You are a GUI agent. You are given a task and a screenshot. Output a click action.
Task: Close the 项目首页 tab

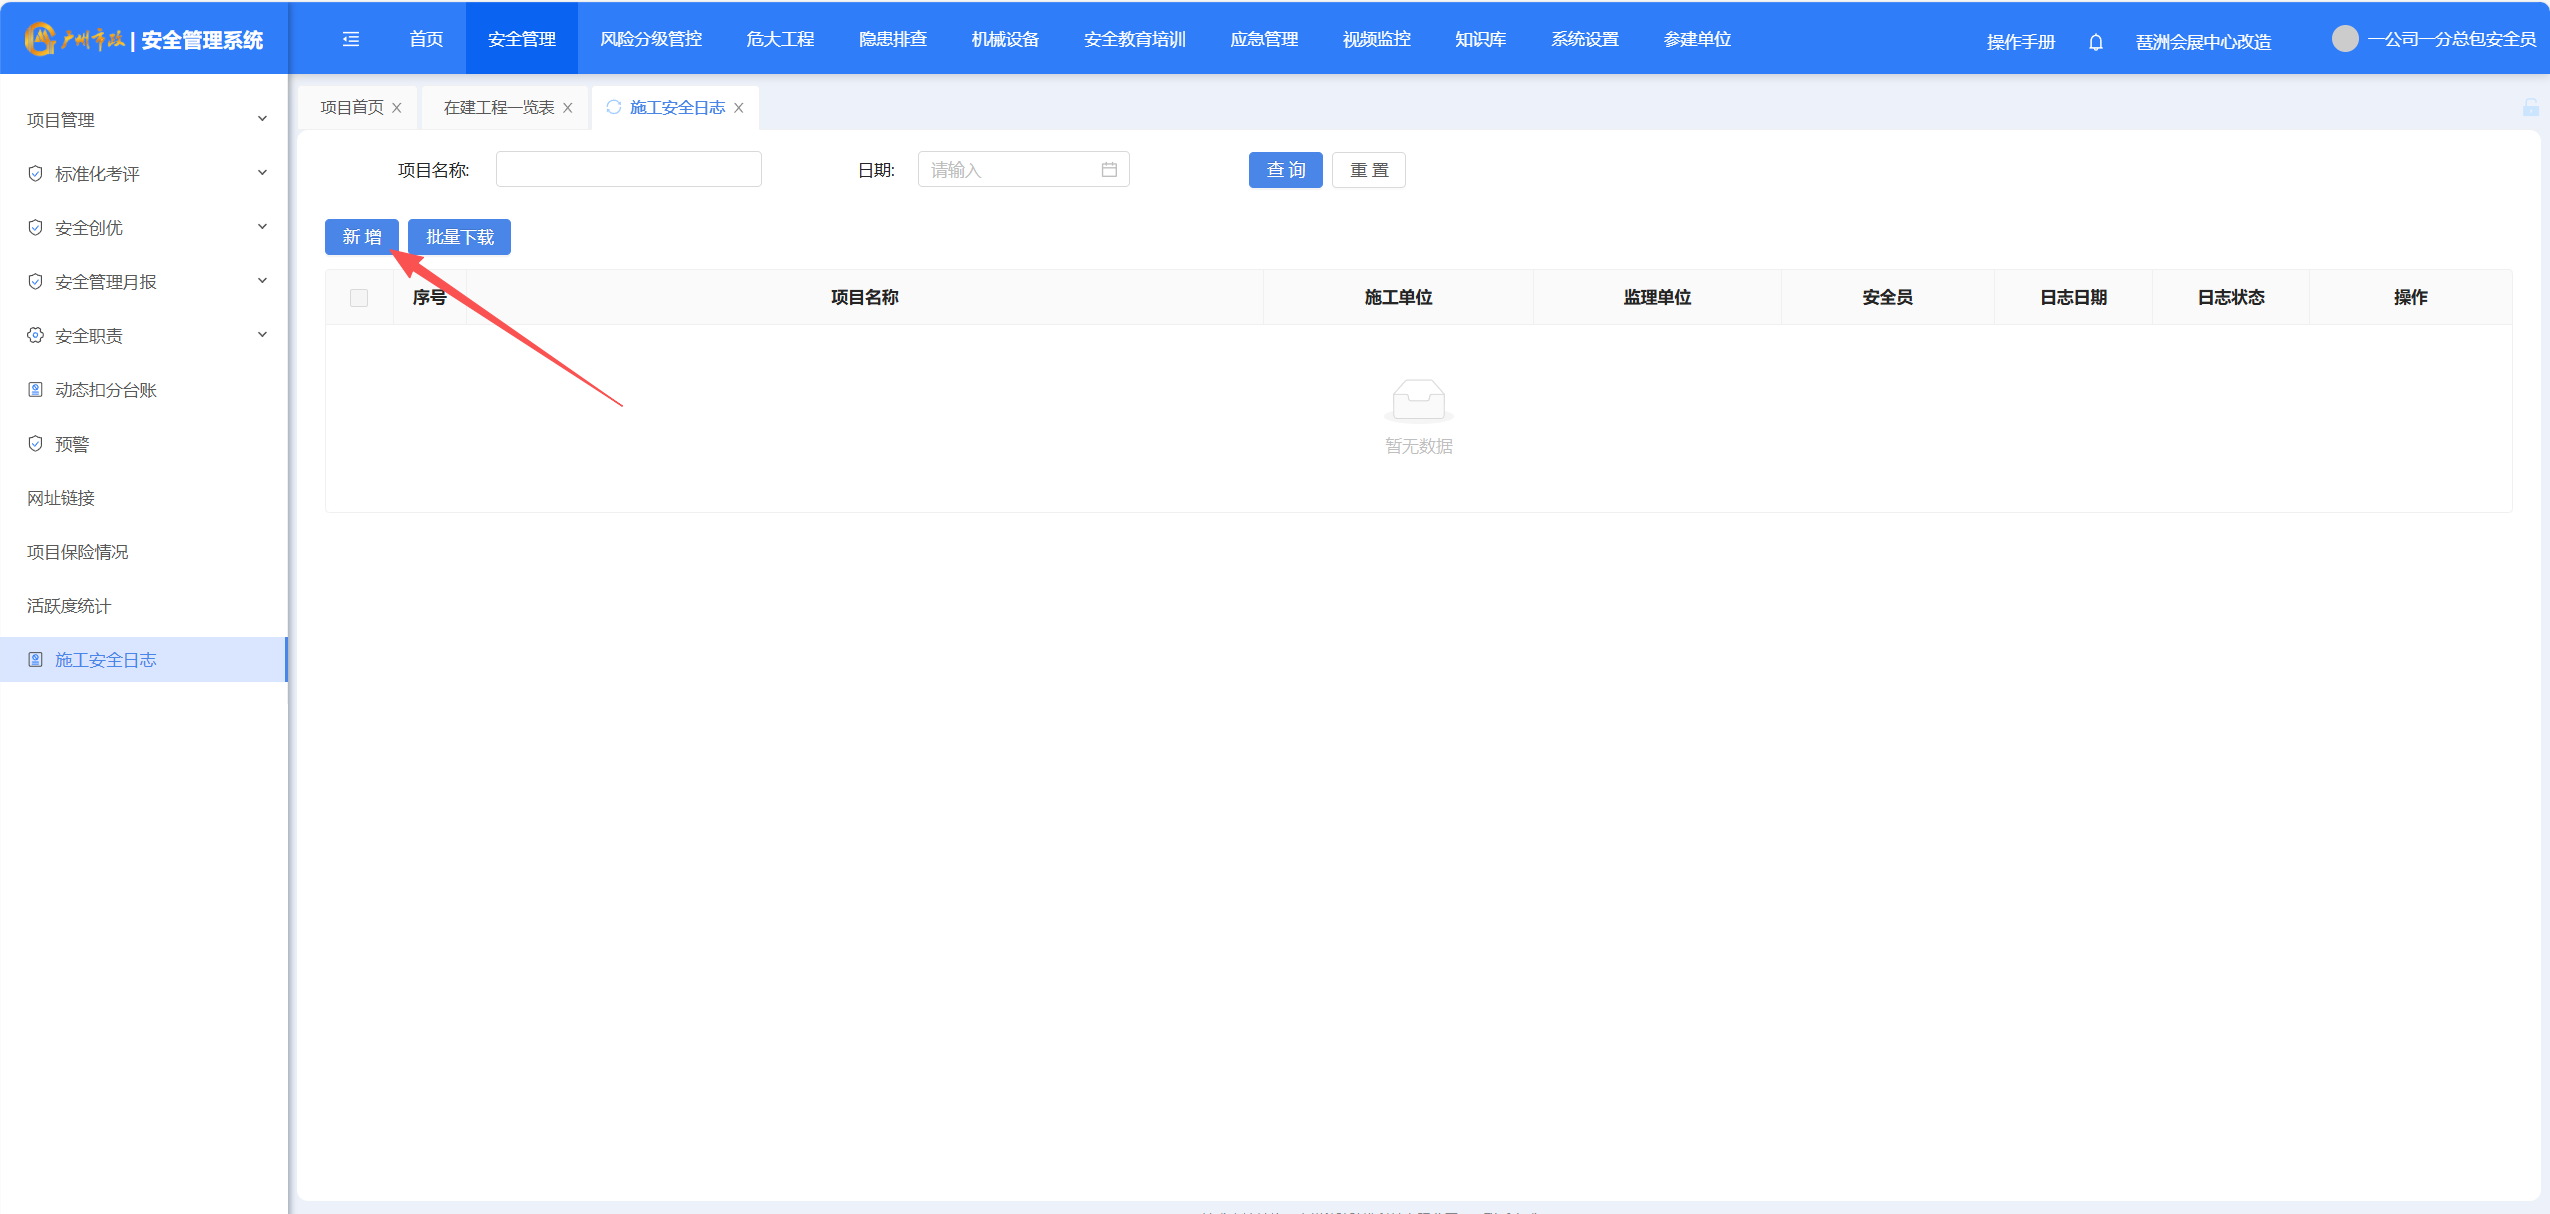coord(397,108)
